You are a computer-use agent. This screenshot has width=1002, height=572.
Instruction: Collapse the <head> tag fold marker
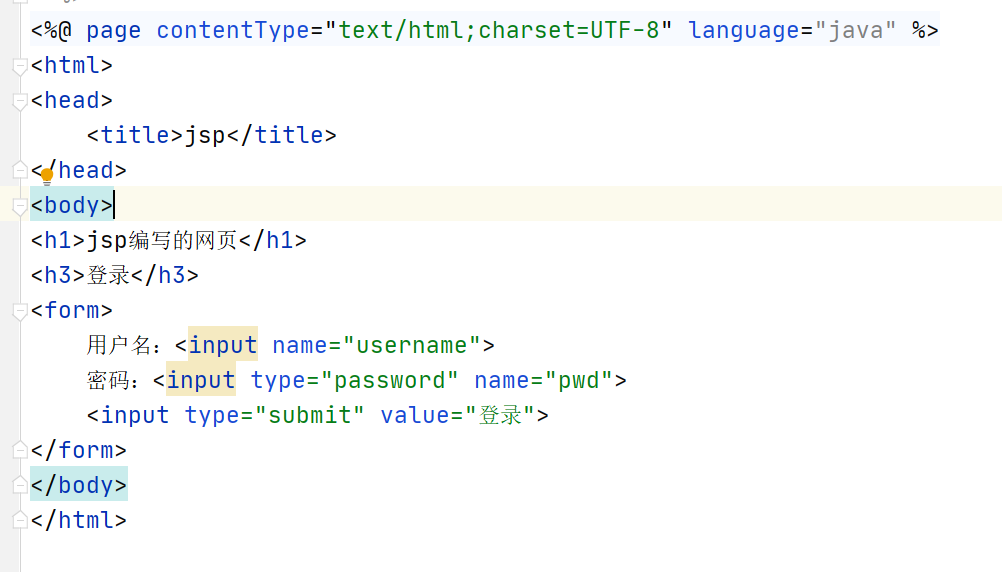click(20, 101)
